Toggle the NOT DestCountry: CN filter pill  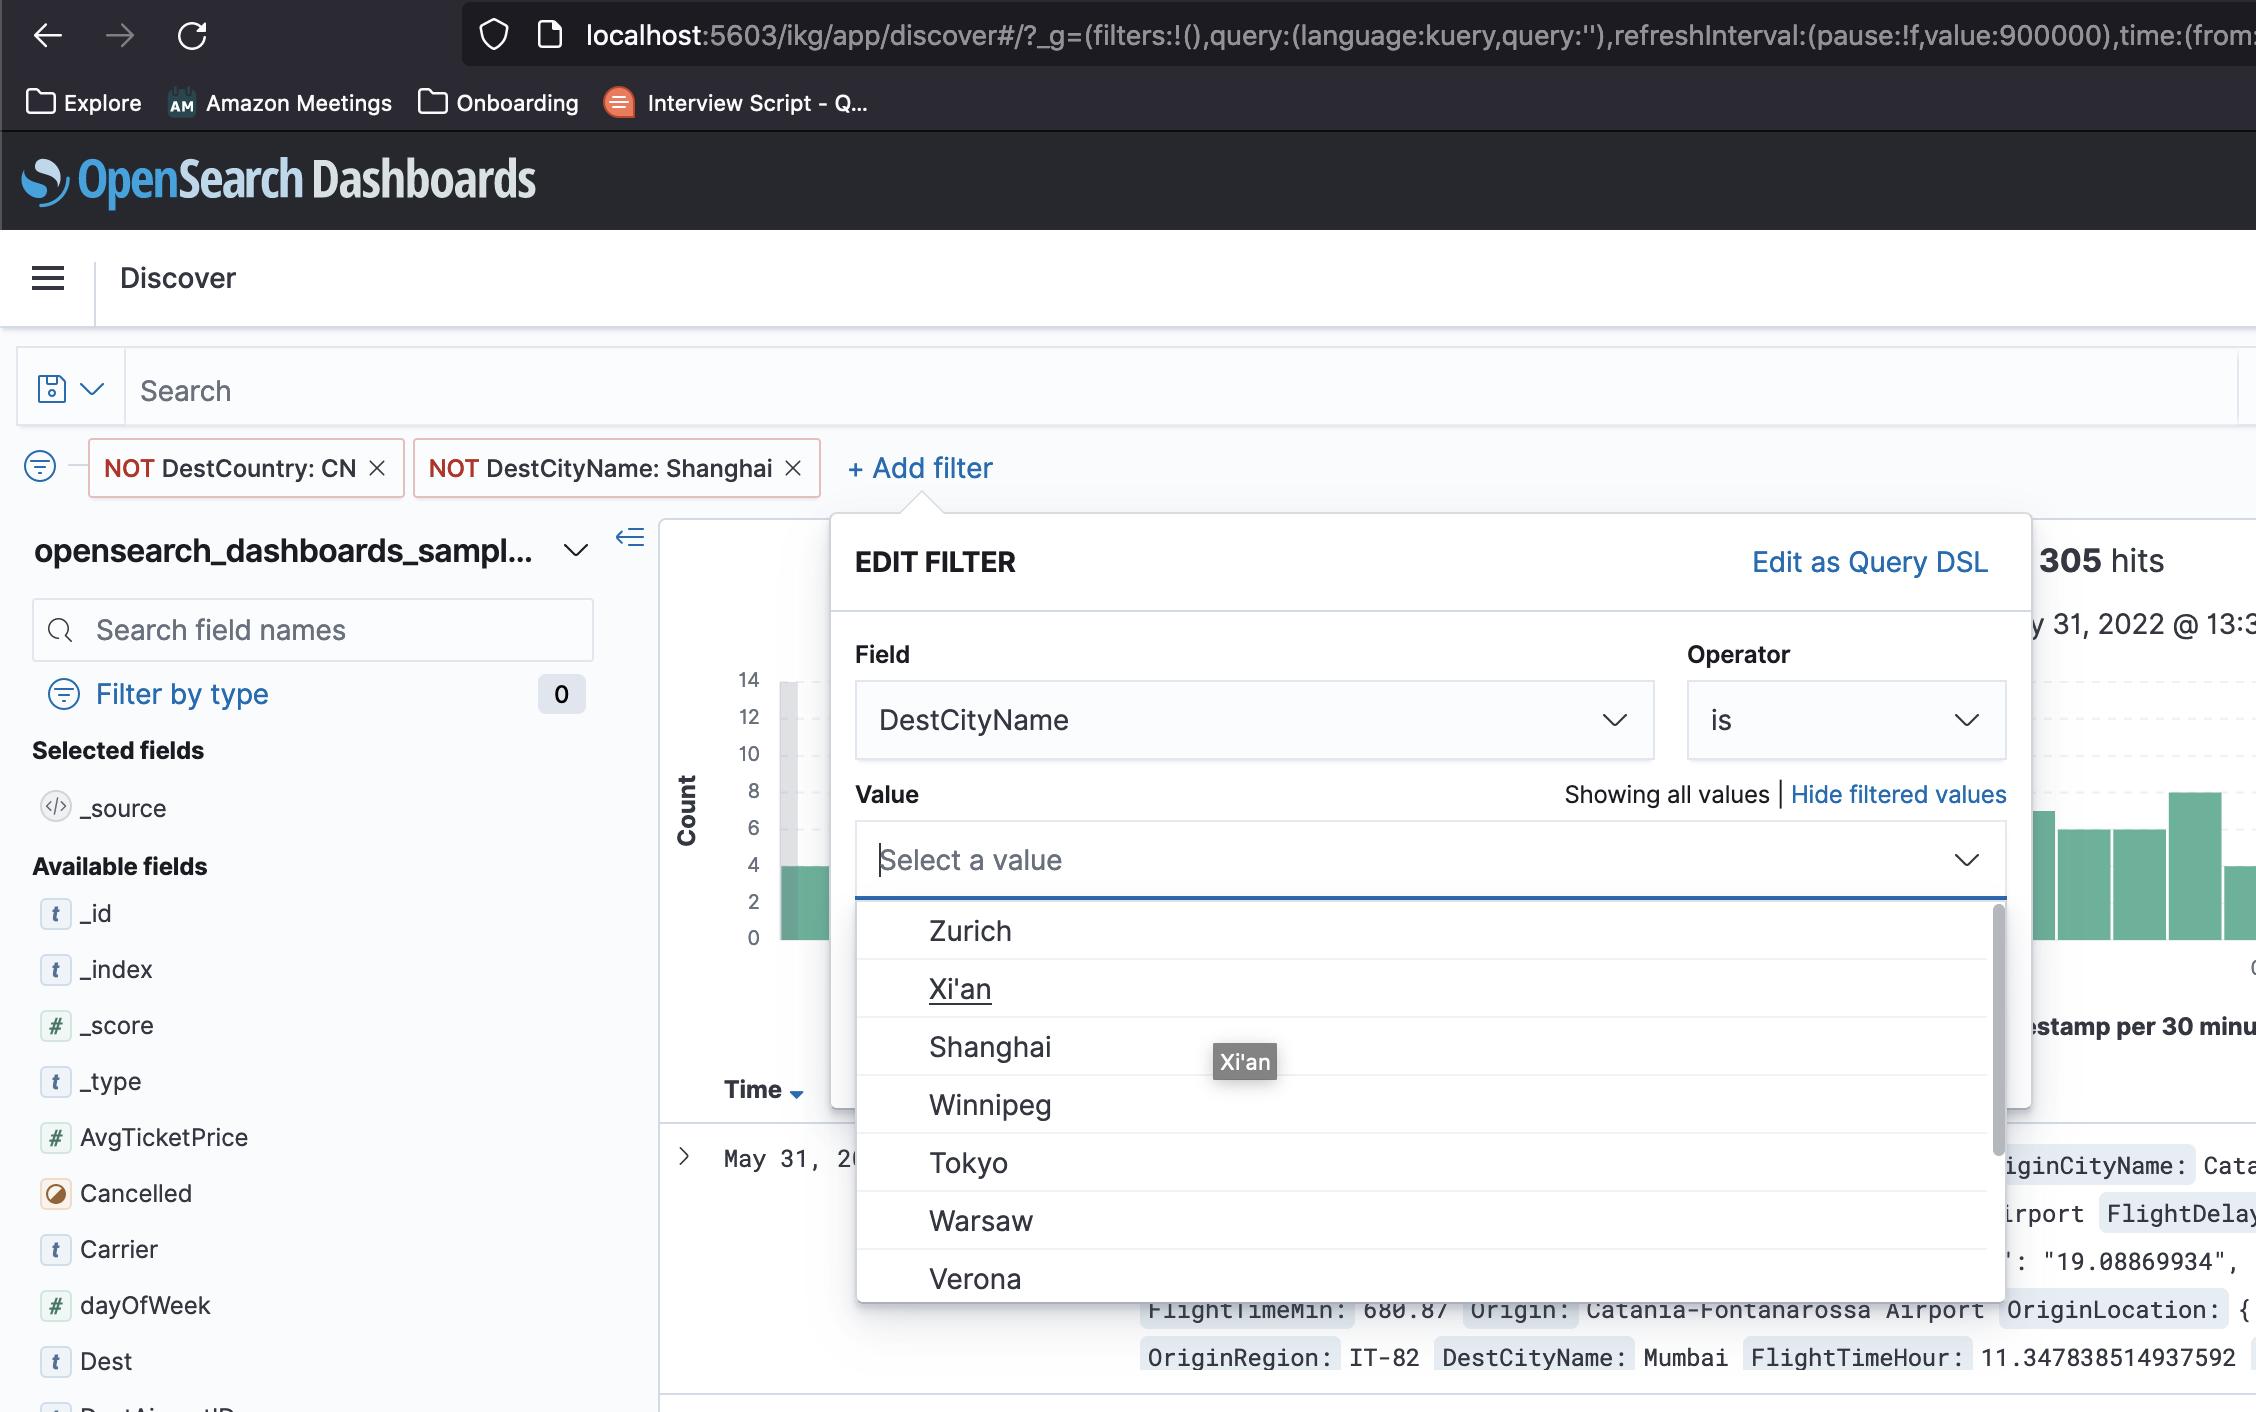pos(230,468)
